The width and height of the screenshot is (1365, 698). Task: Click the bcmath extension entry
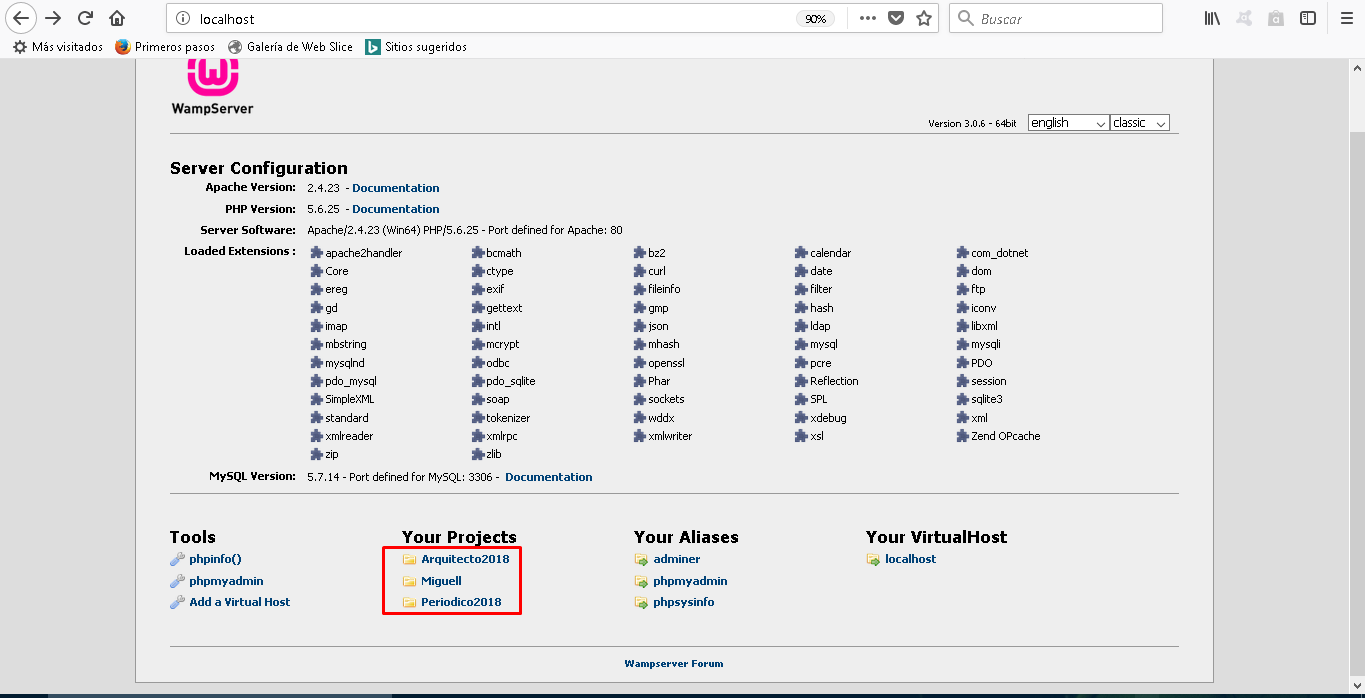[x=497, y=253]
